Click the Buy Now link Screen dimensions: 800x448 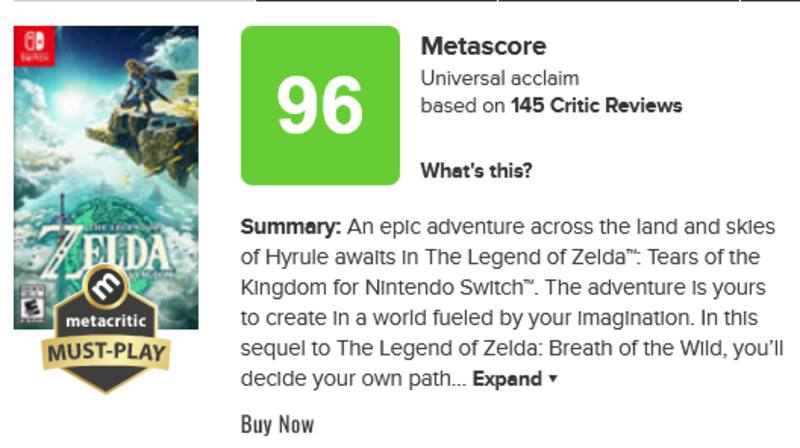click(277, 424)
